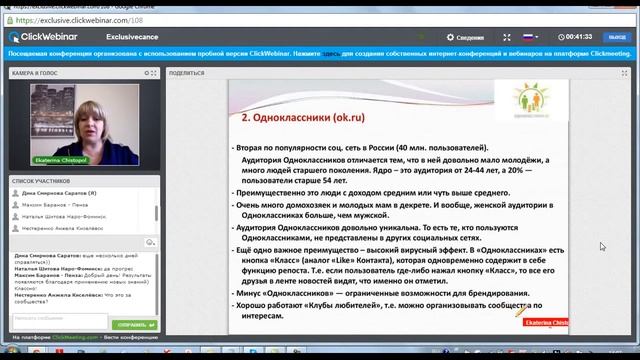Click Ekaterina Chistopol name label on video
This screenshot has width=640, height=360.
pos(61,160)
